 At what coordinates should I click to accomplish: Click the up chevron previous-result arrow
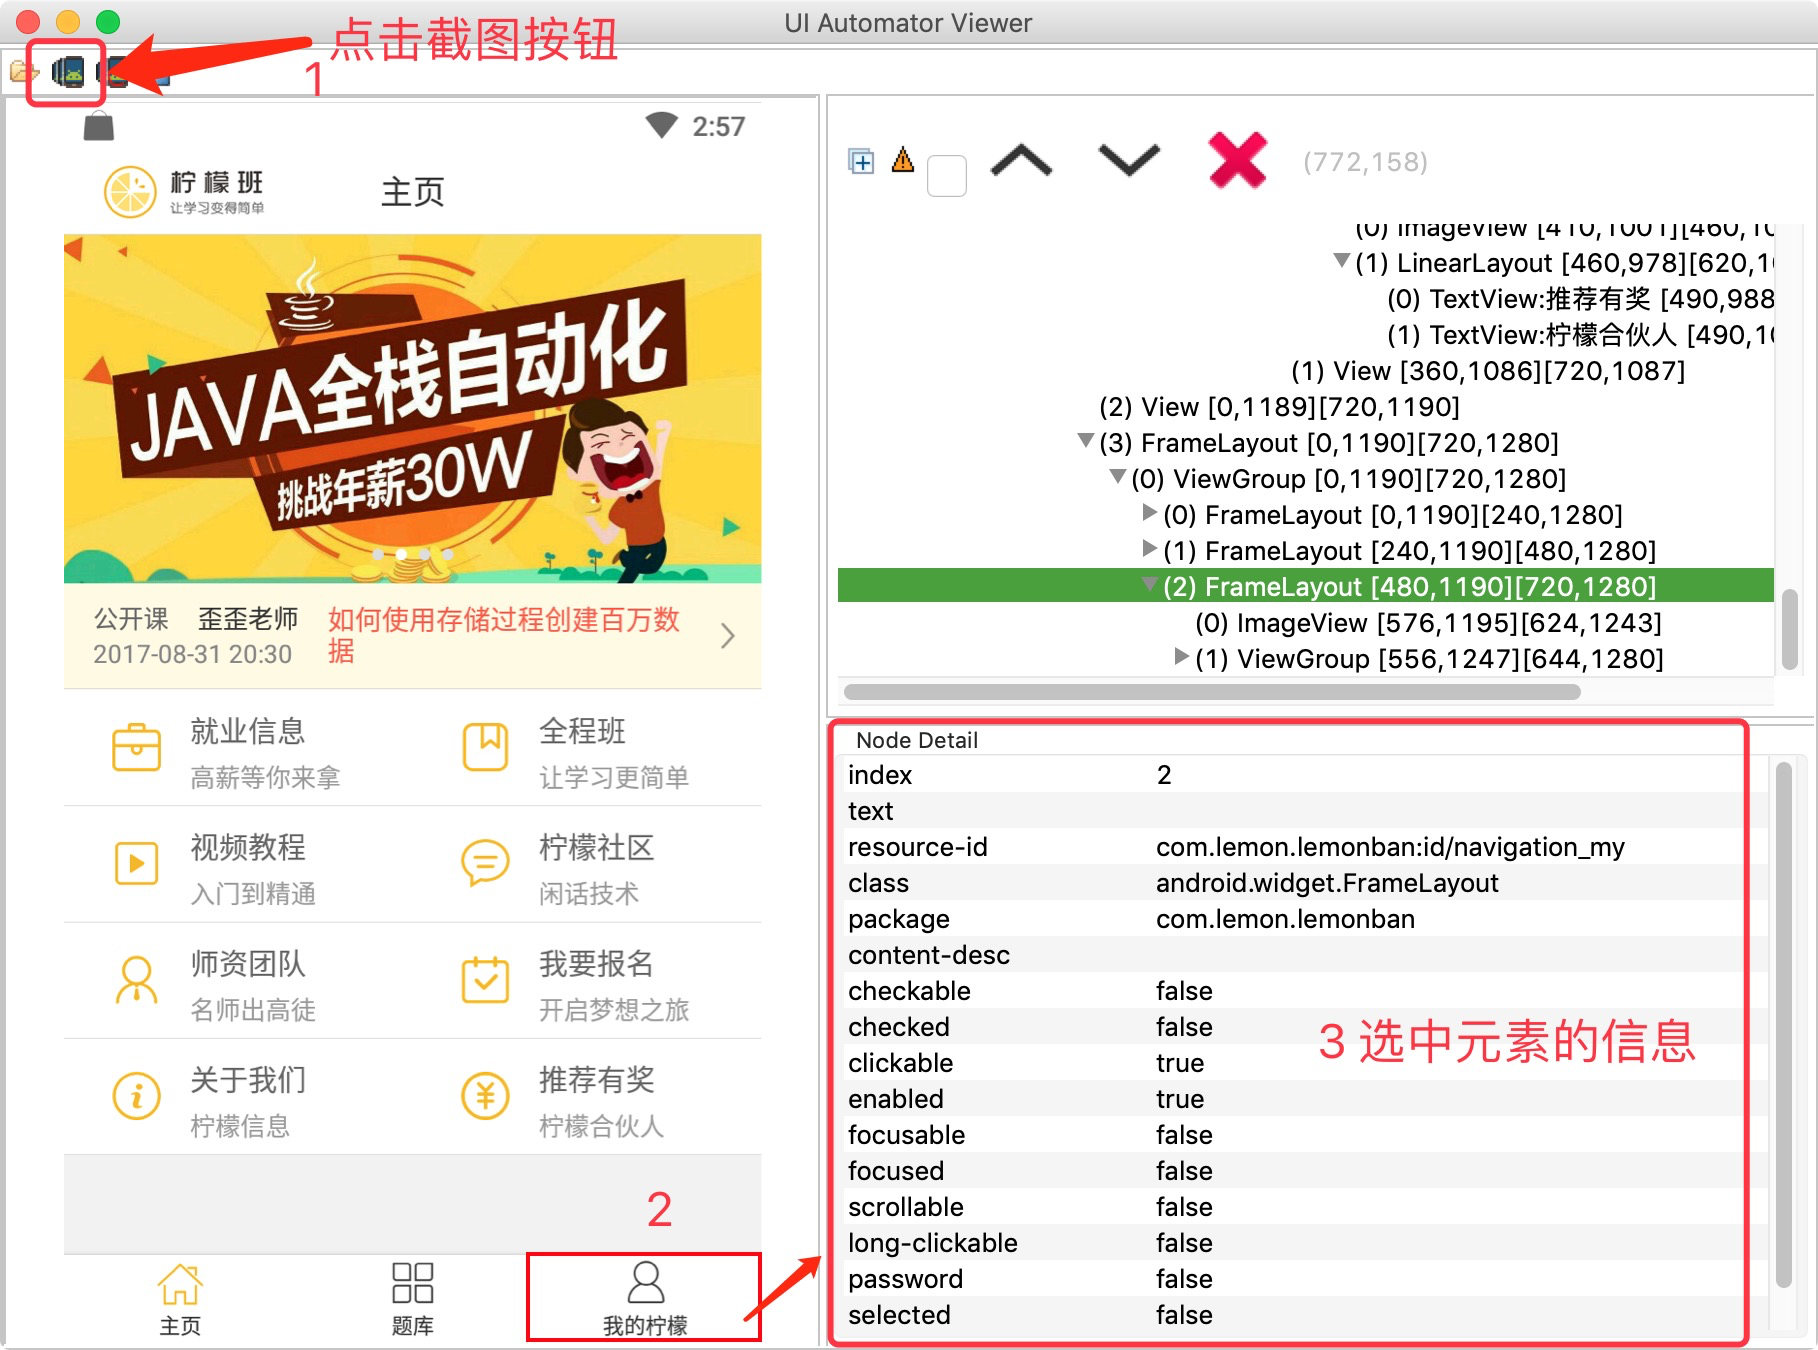pyautogui.click(x=1021, y=161)
